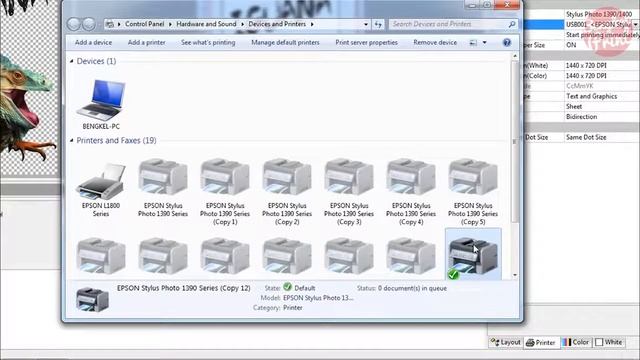Viewport: 640px width, 360px height.
Task: Click the 1440 x 720 DPI value for Color
Action: click(x=586, y=76)
